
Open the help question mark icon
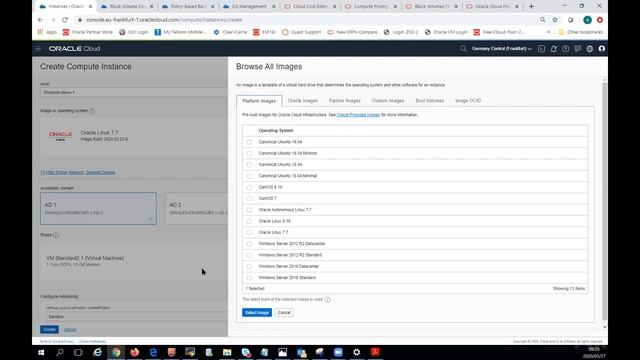coord(565,49)
